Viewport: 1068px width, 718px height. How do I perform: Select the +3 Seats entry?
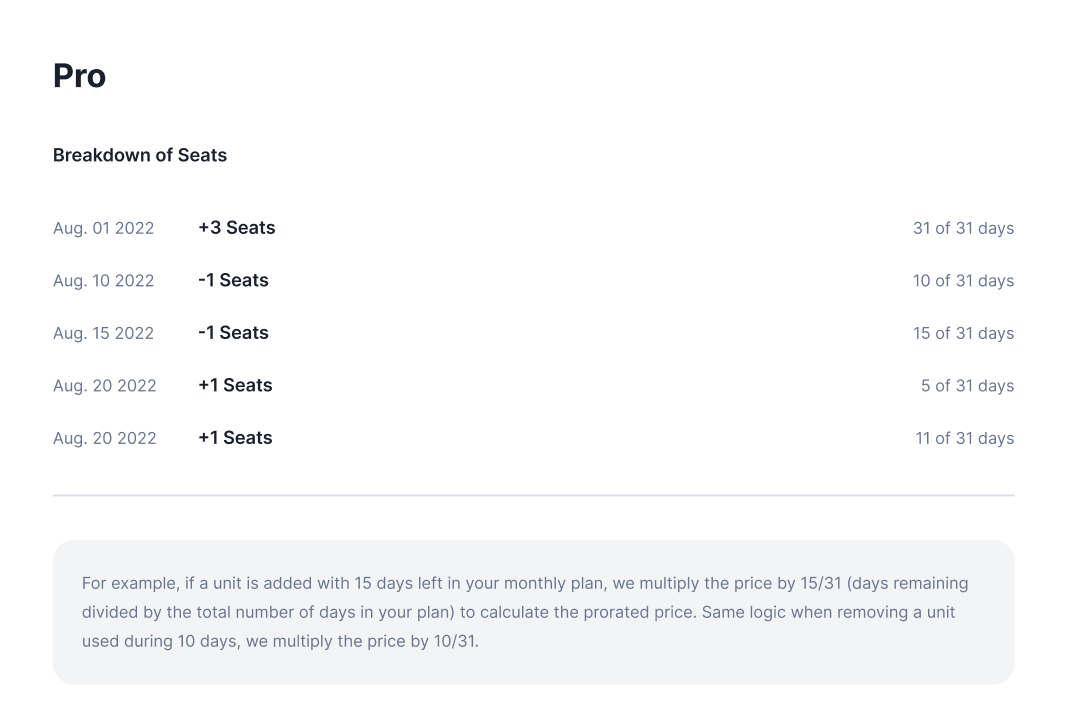(x=236, y=228)
